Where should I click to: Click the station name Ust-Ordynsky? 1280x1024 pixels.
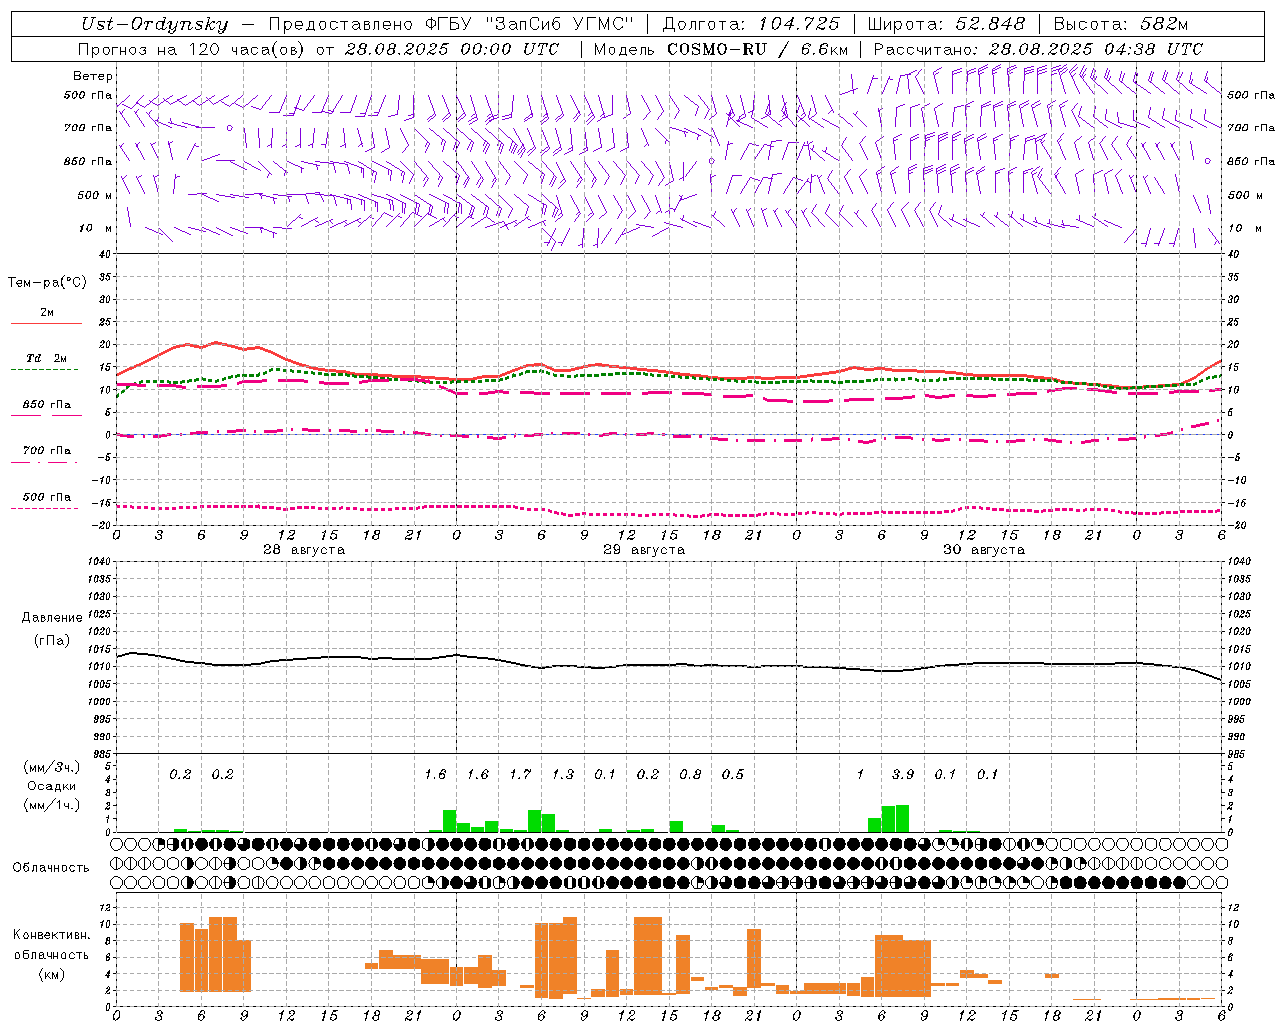coord(155,24)
